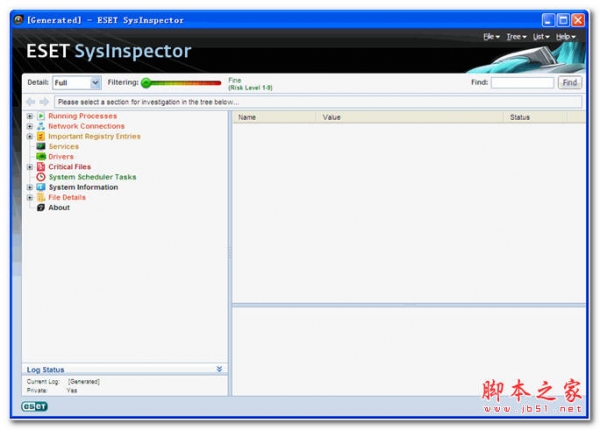This screenshot has width=600, height=430.
Task: Click the File Details icon
Action: [41, 197]
